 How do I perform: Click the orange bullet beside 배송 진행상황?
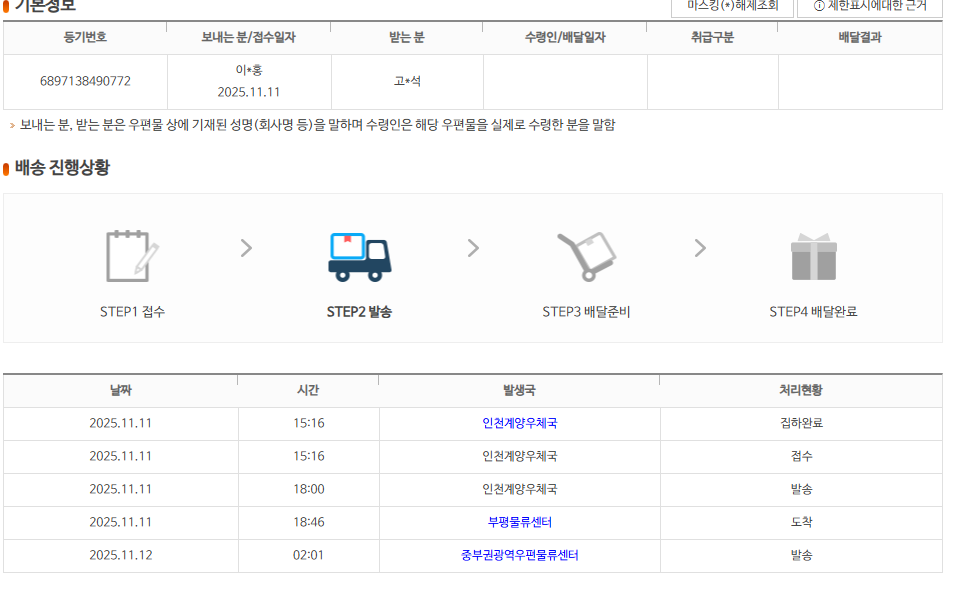tap(7, 169)
